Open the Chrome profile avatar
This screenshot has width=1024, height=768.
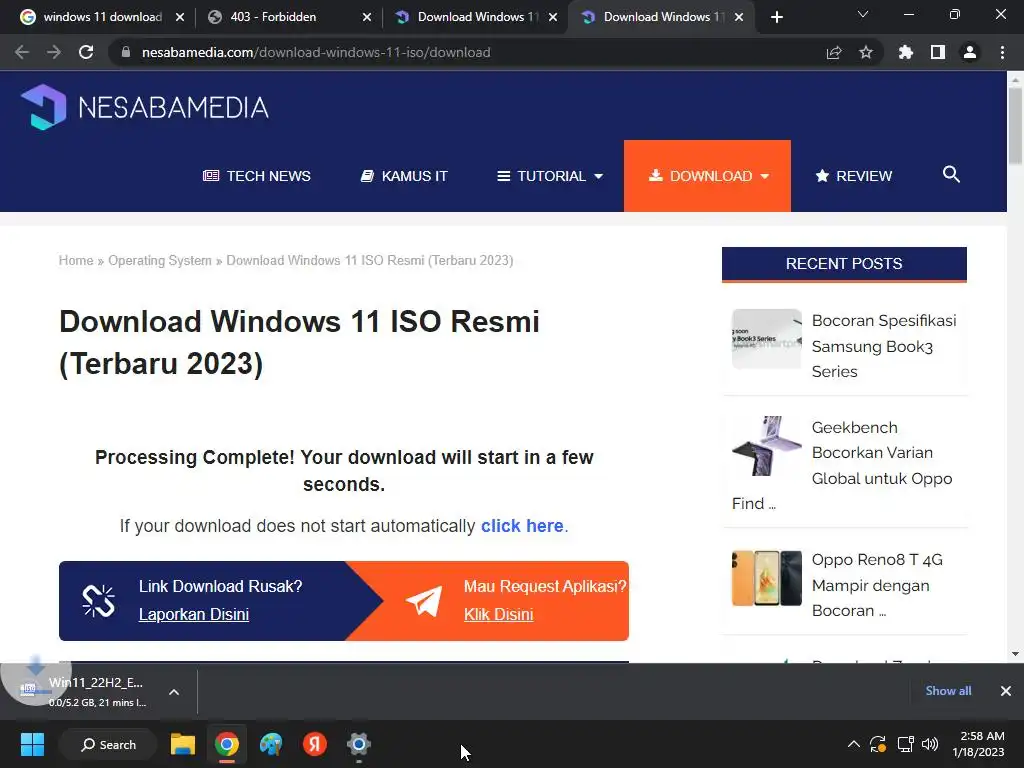970,52
